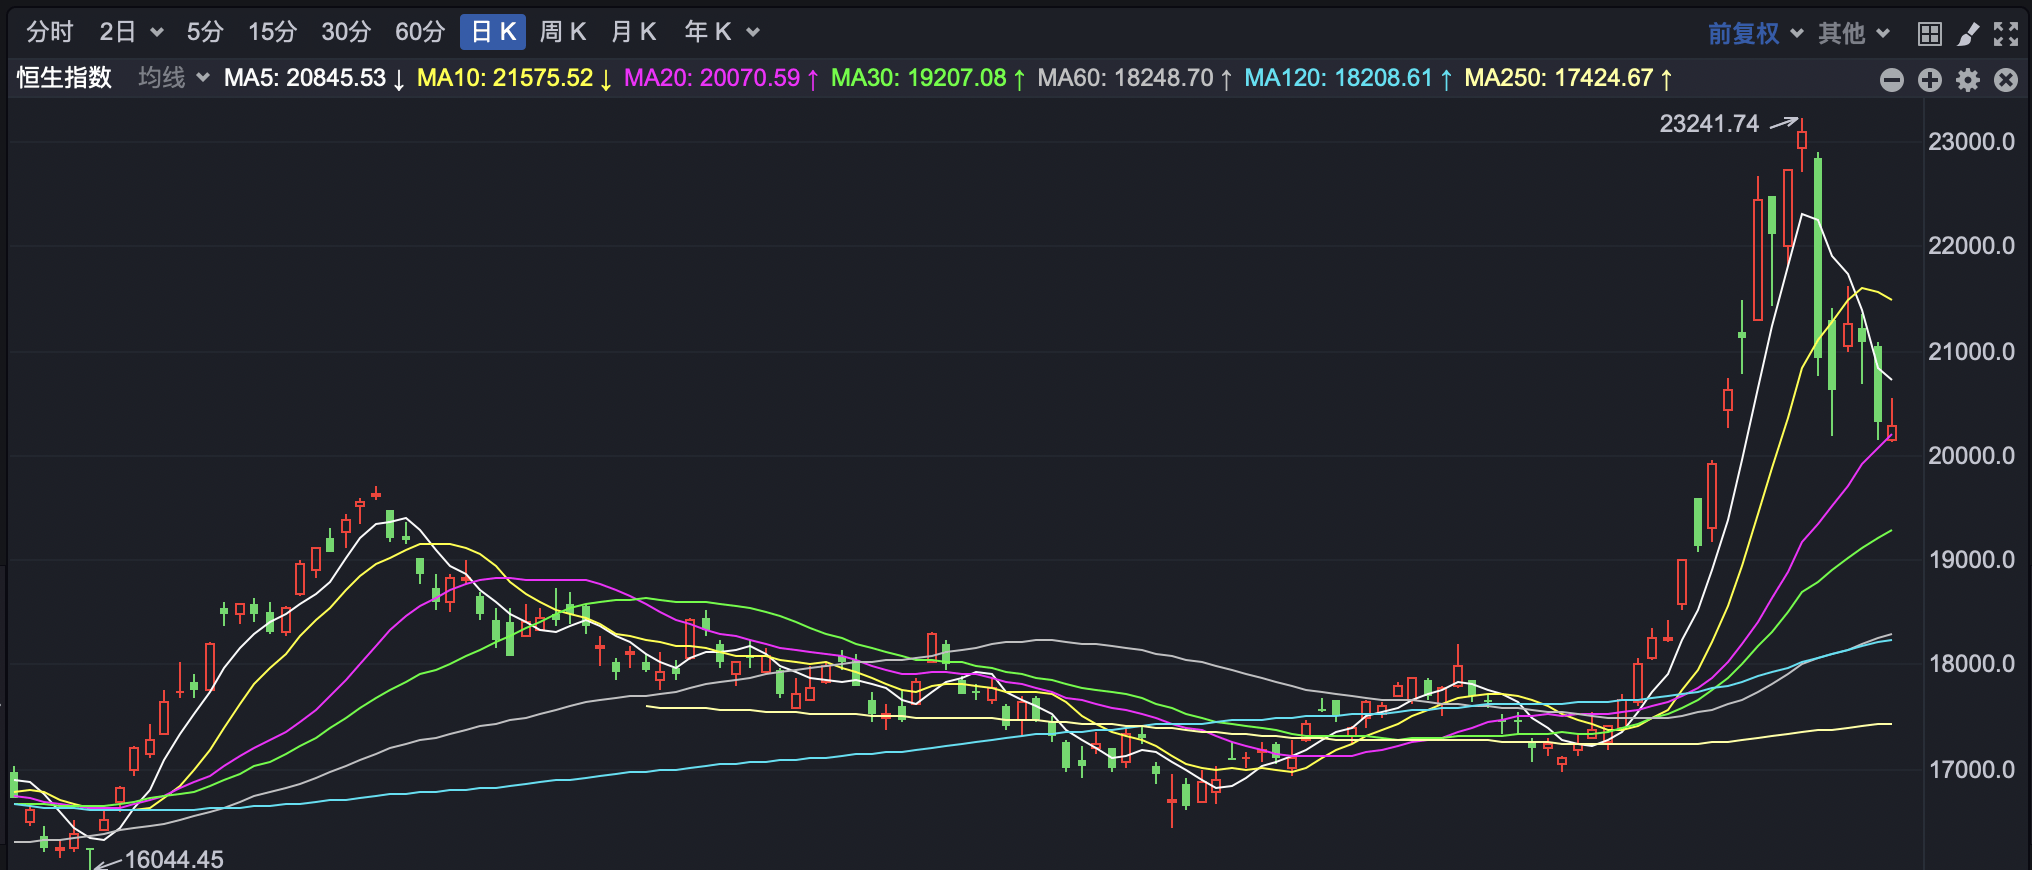Remove the indicator with X icon
This screenshot has height=870, width=2032.
click(2006, 80)
